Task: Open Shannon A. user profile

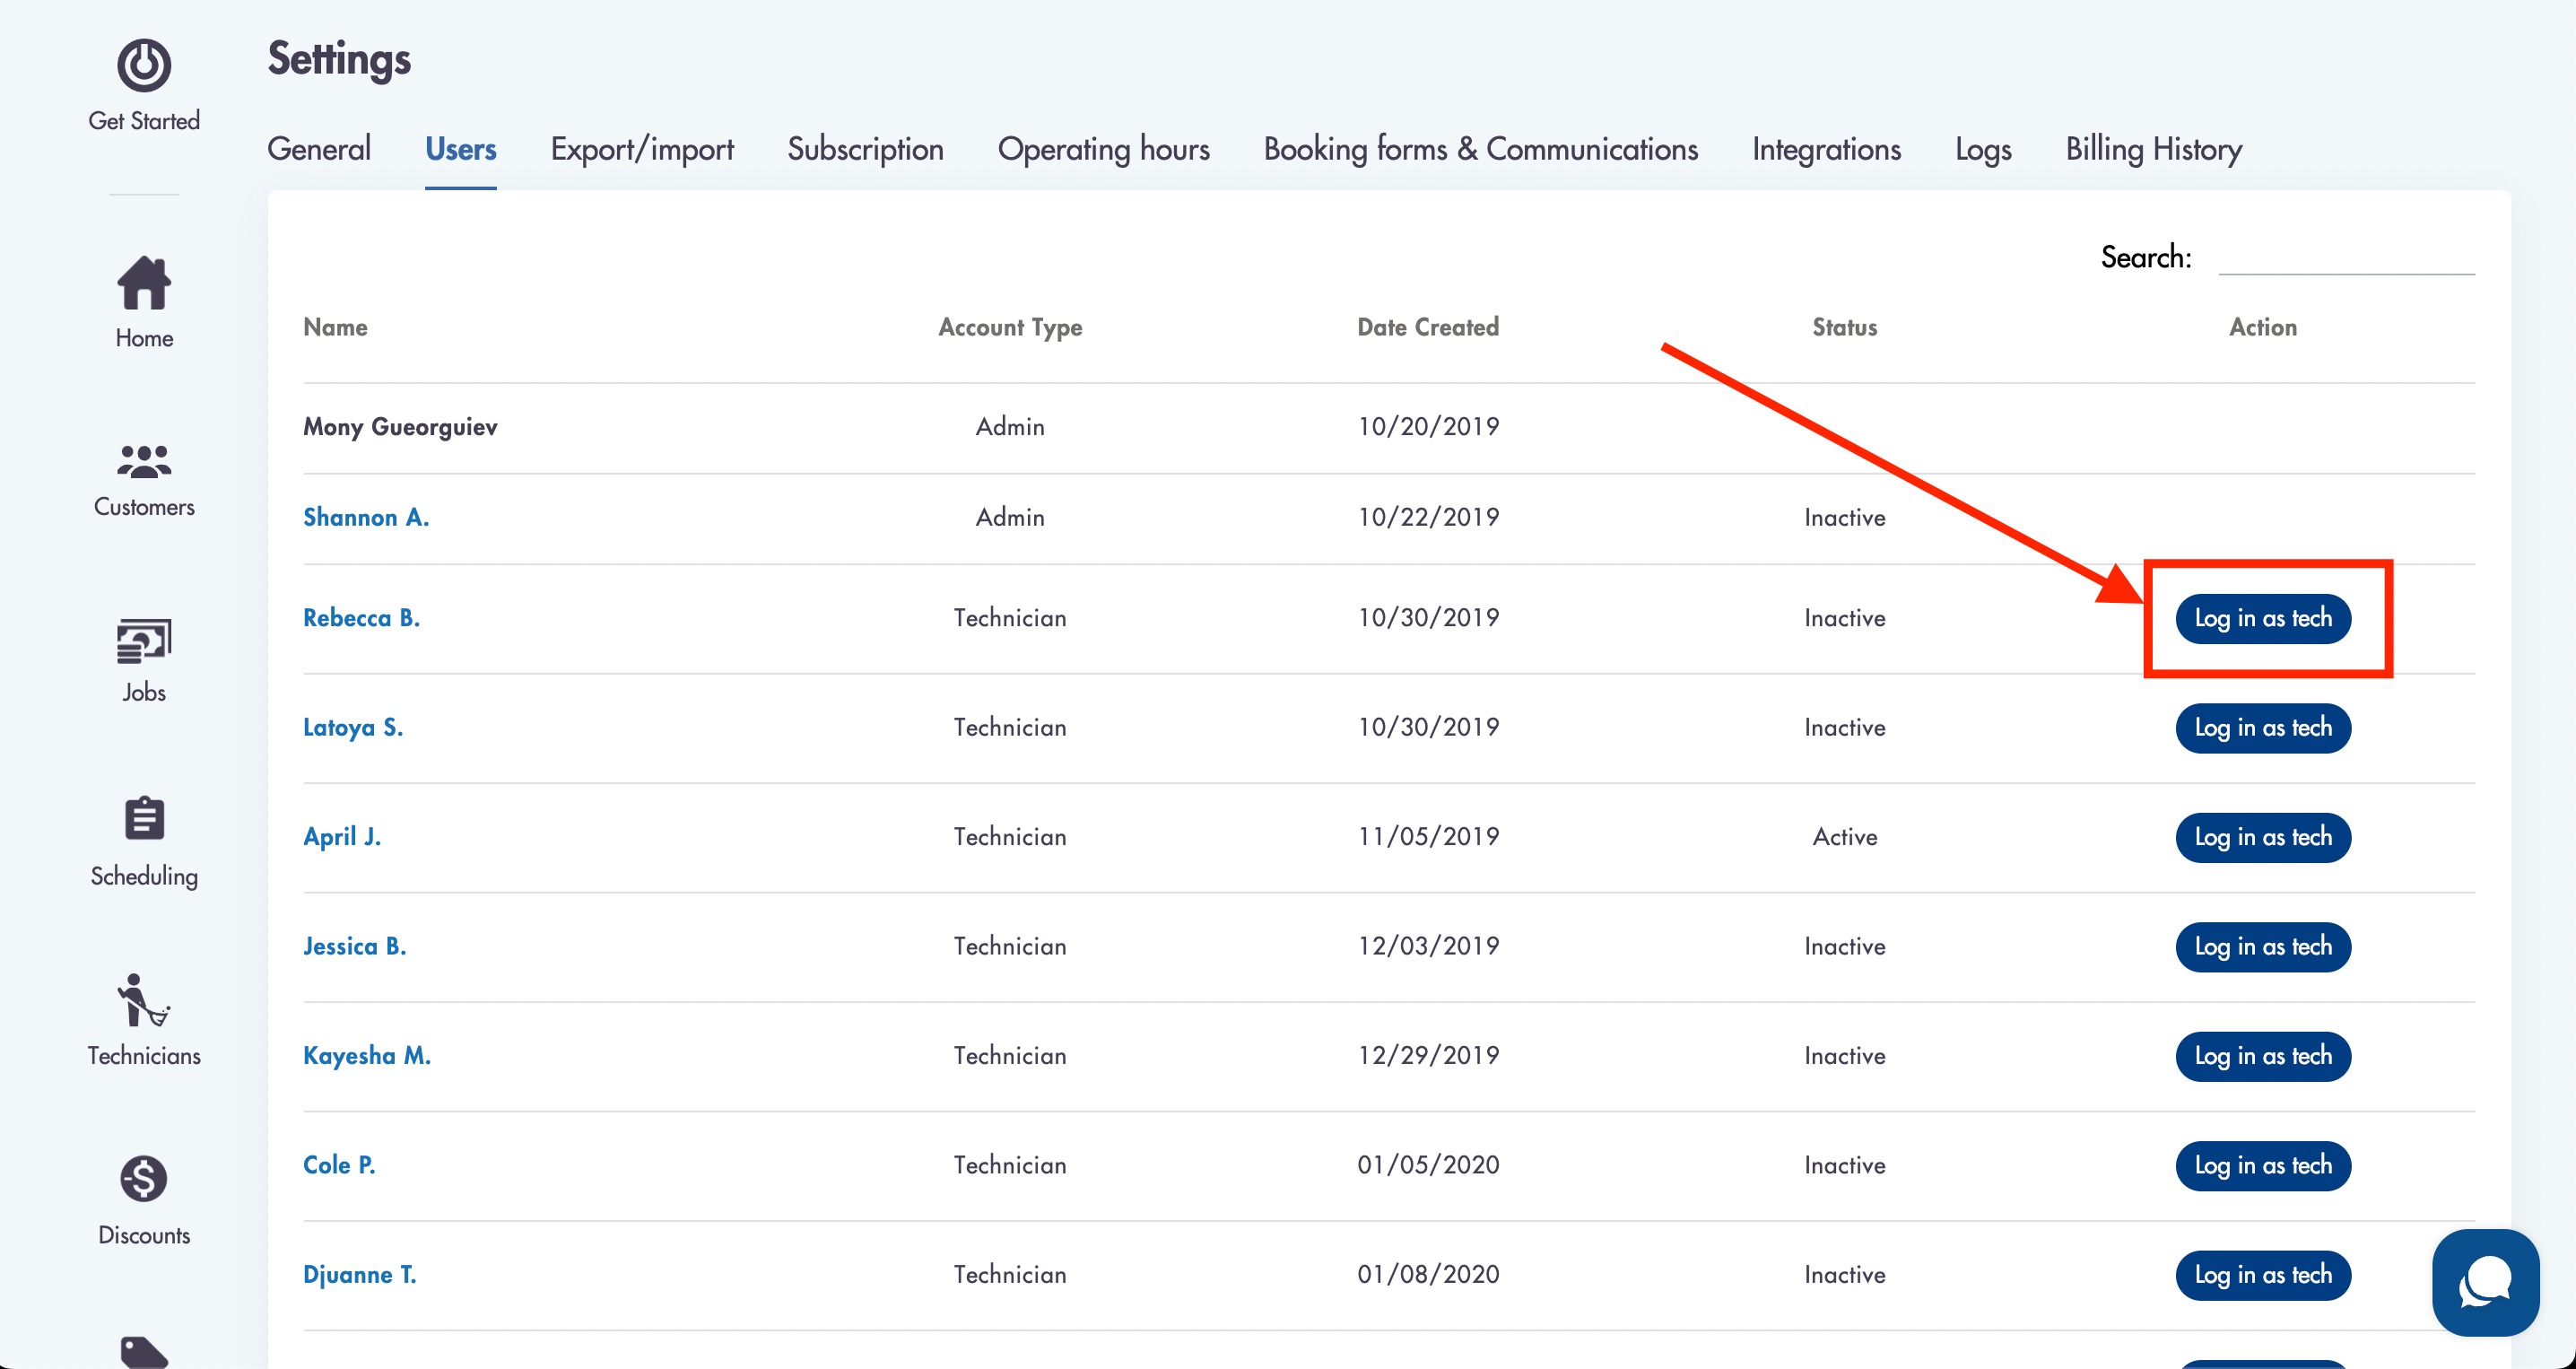Action: (x=366, y=517)
